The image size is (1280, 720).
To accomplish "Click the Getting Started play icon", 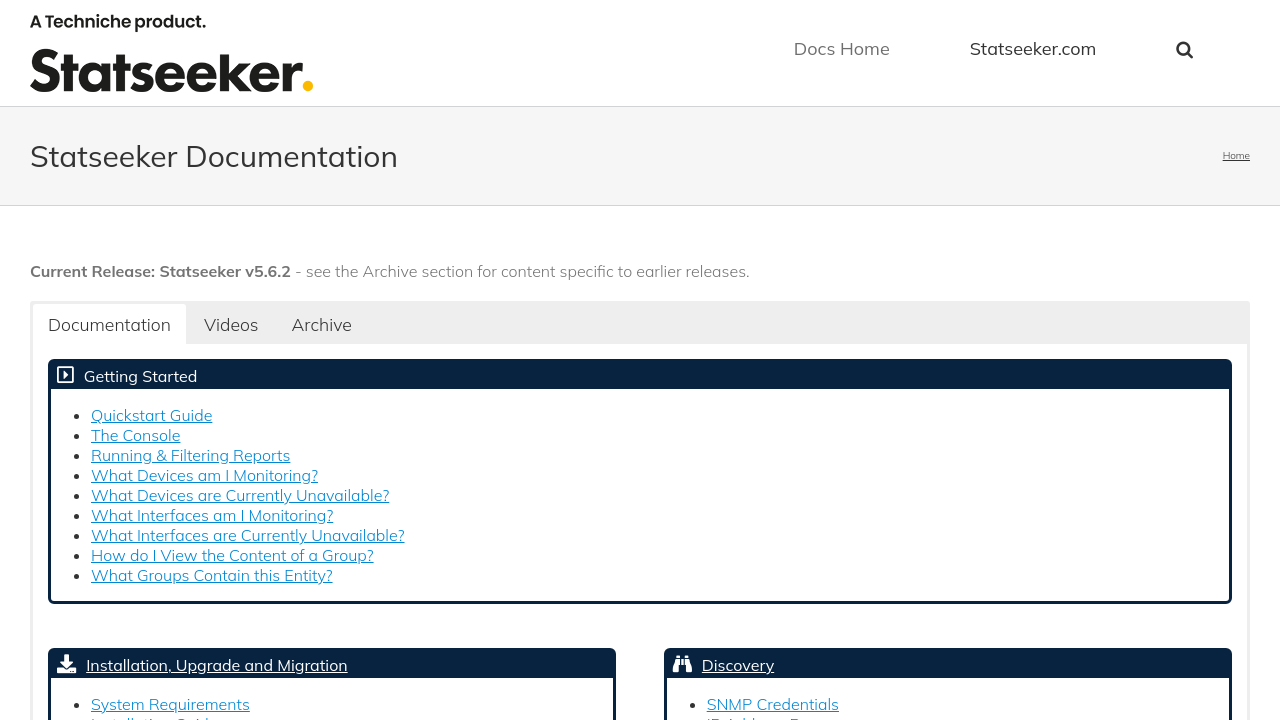I will coord(66,375).
